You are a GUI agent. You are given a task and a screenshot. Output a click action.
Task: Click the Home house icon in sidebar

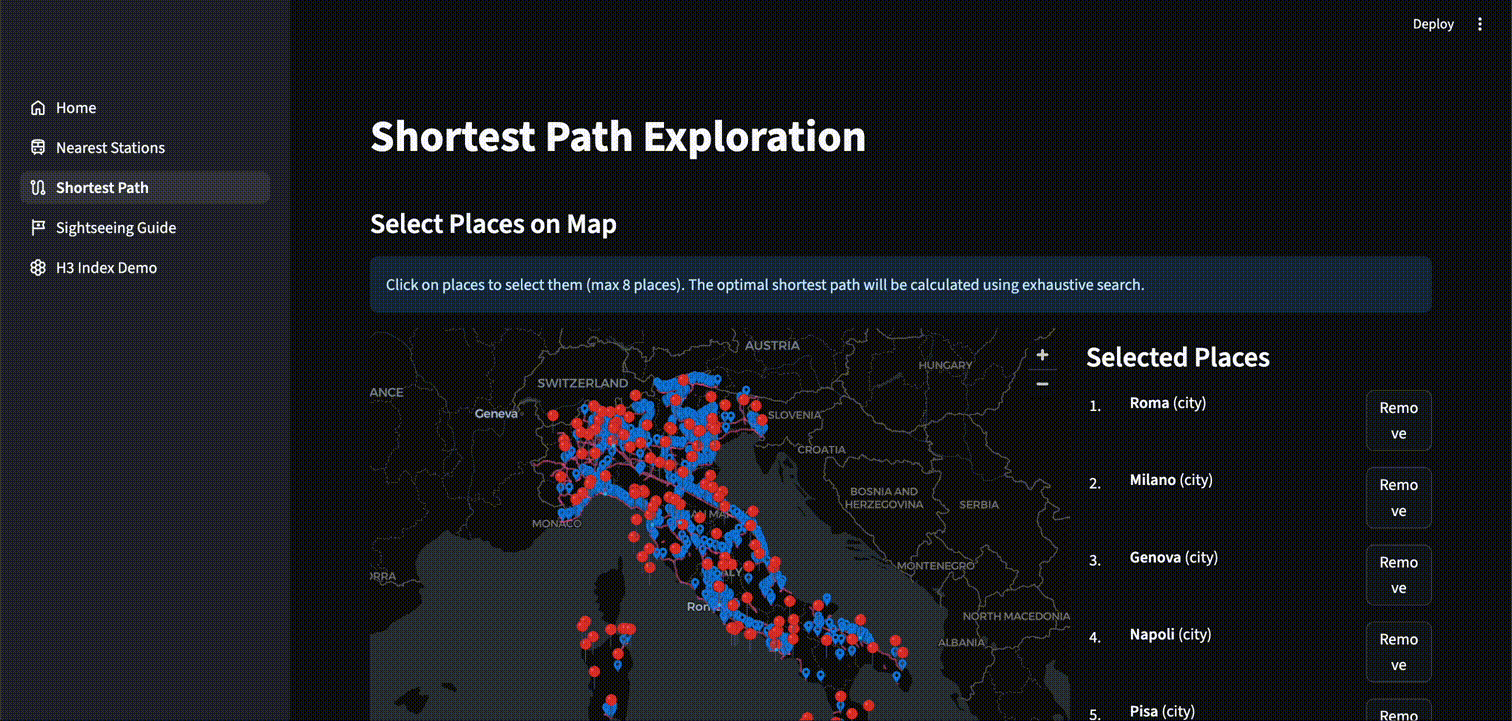pos(38,108)
